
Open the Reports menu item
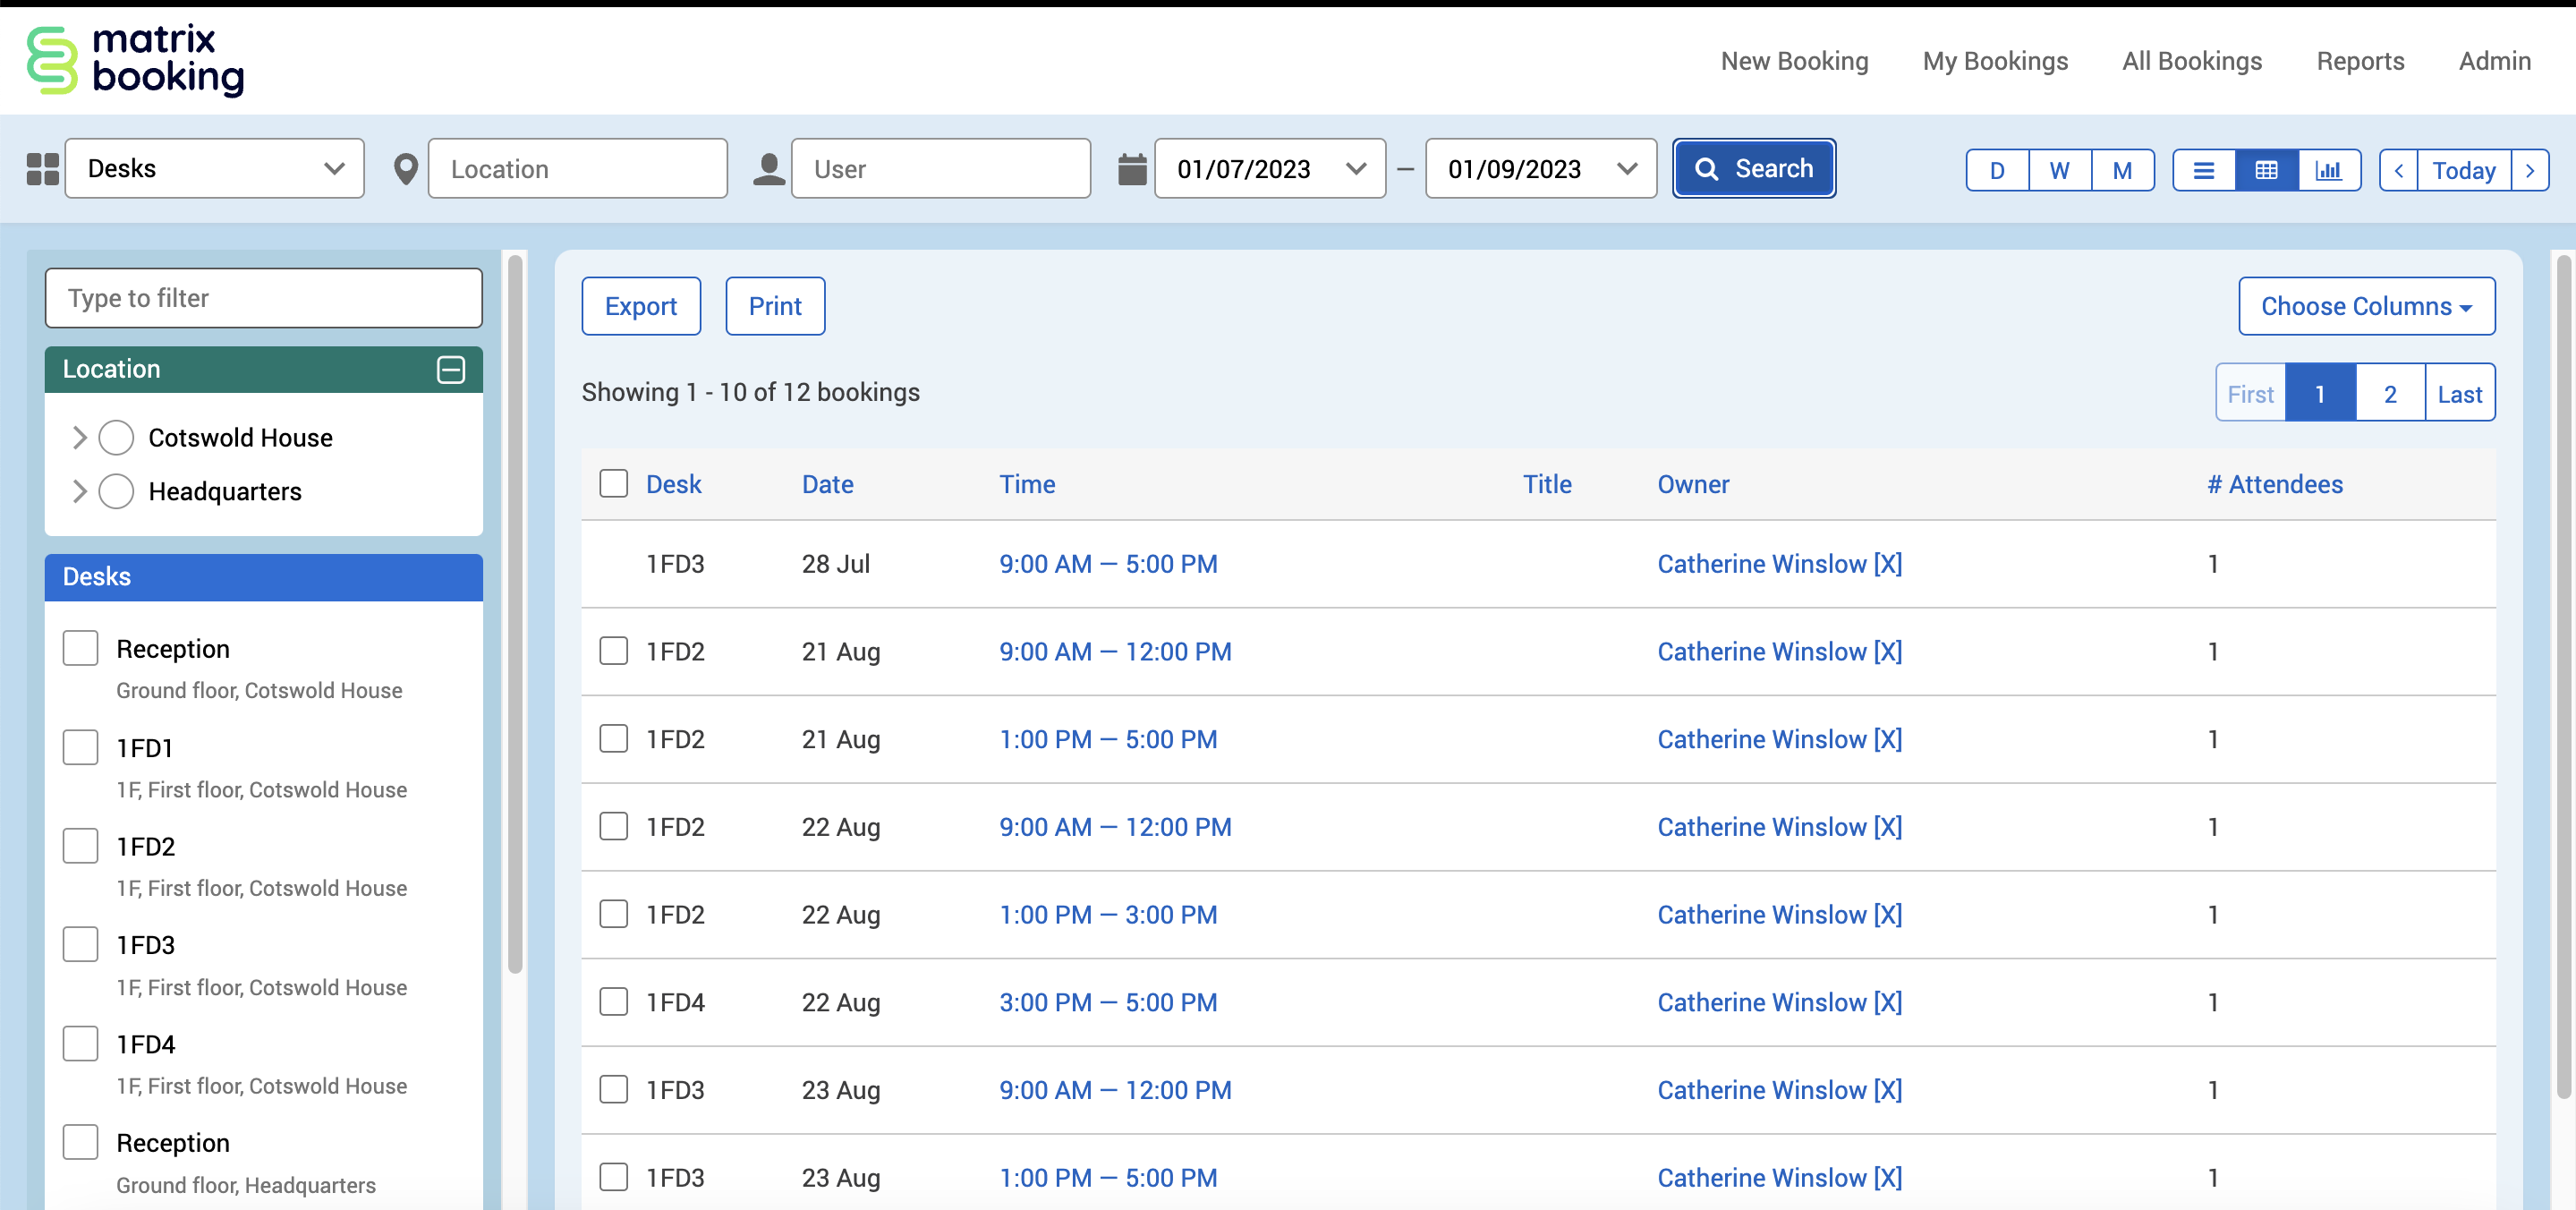pos(2360,61)
